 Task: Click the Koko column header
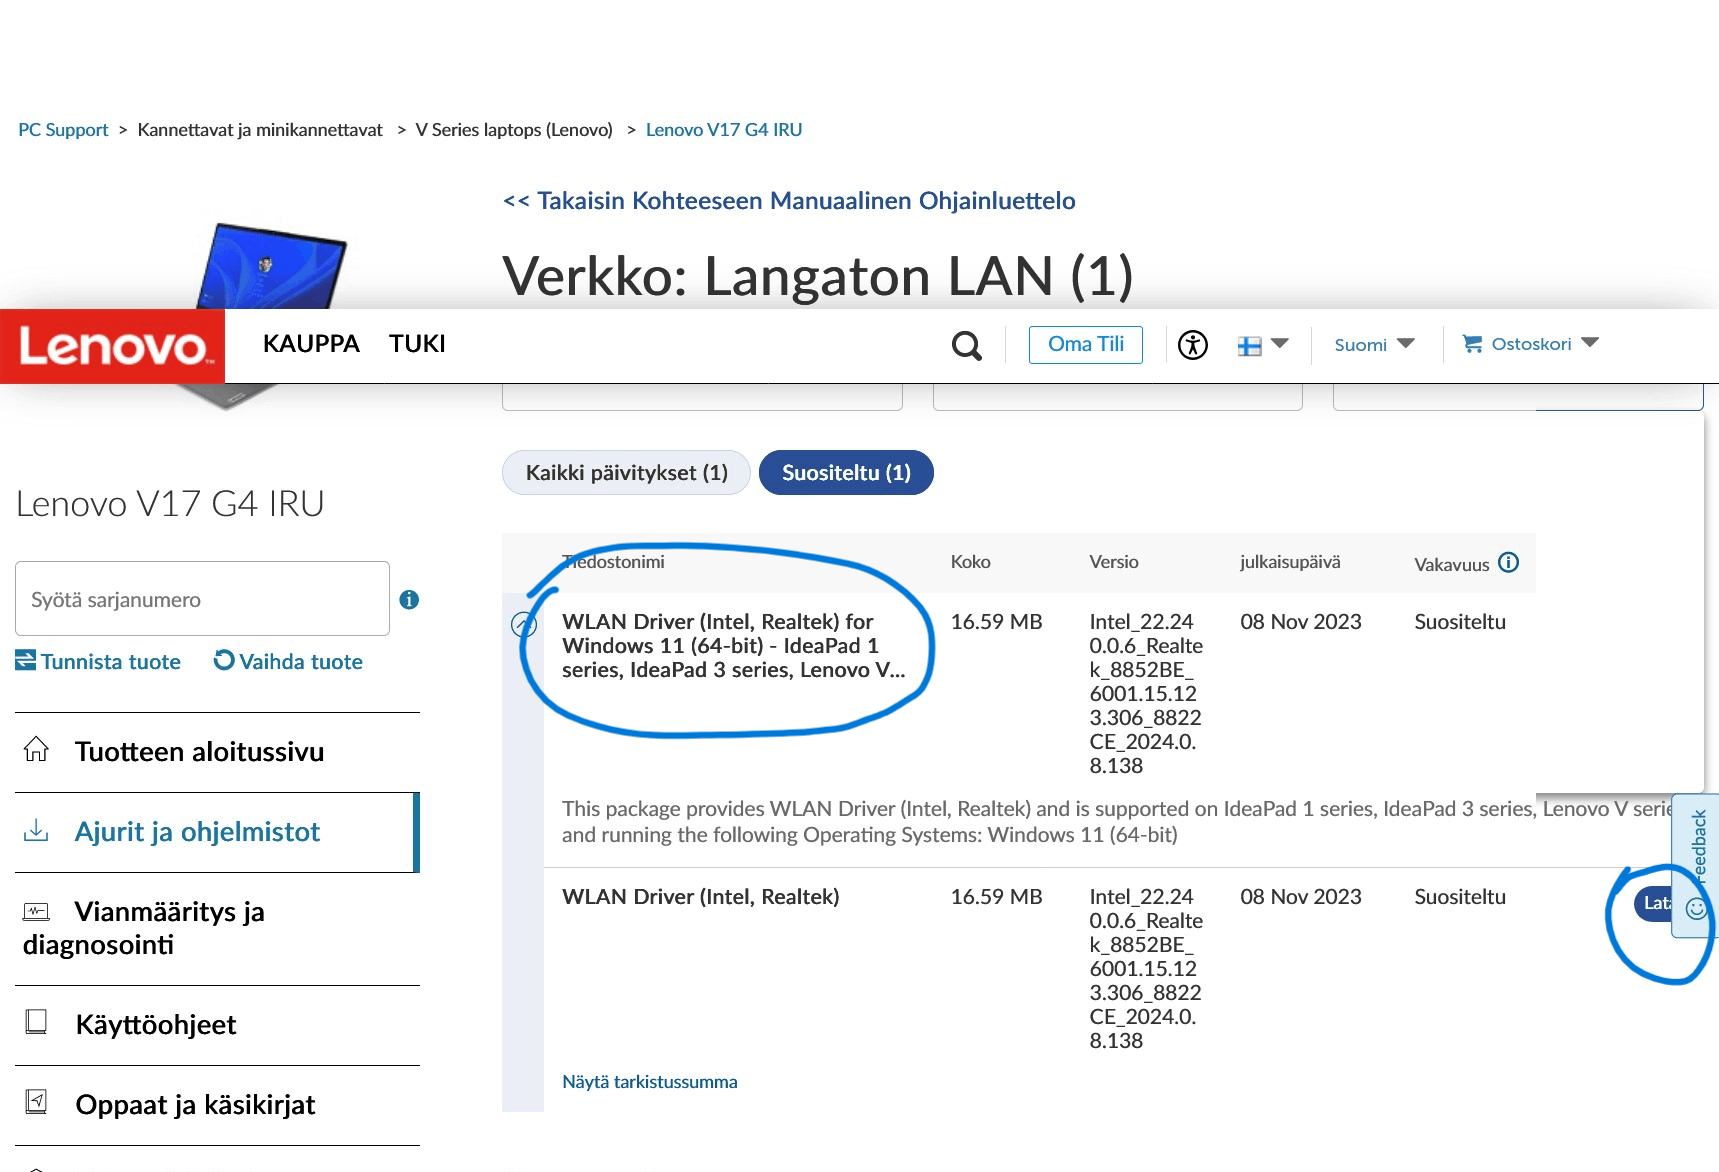(x=970, y=562)
